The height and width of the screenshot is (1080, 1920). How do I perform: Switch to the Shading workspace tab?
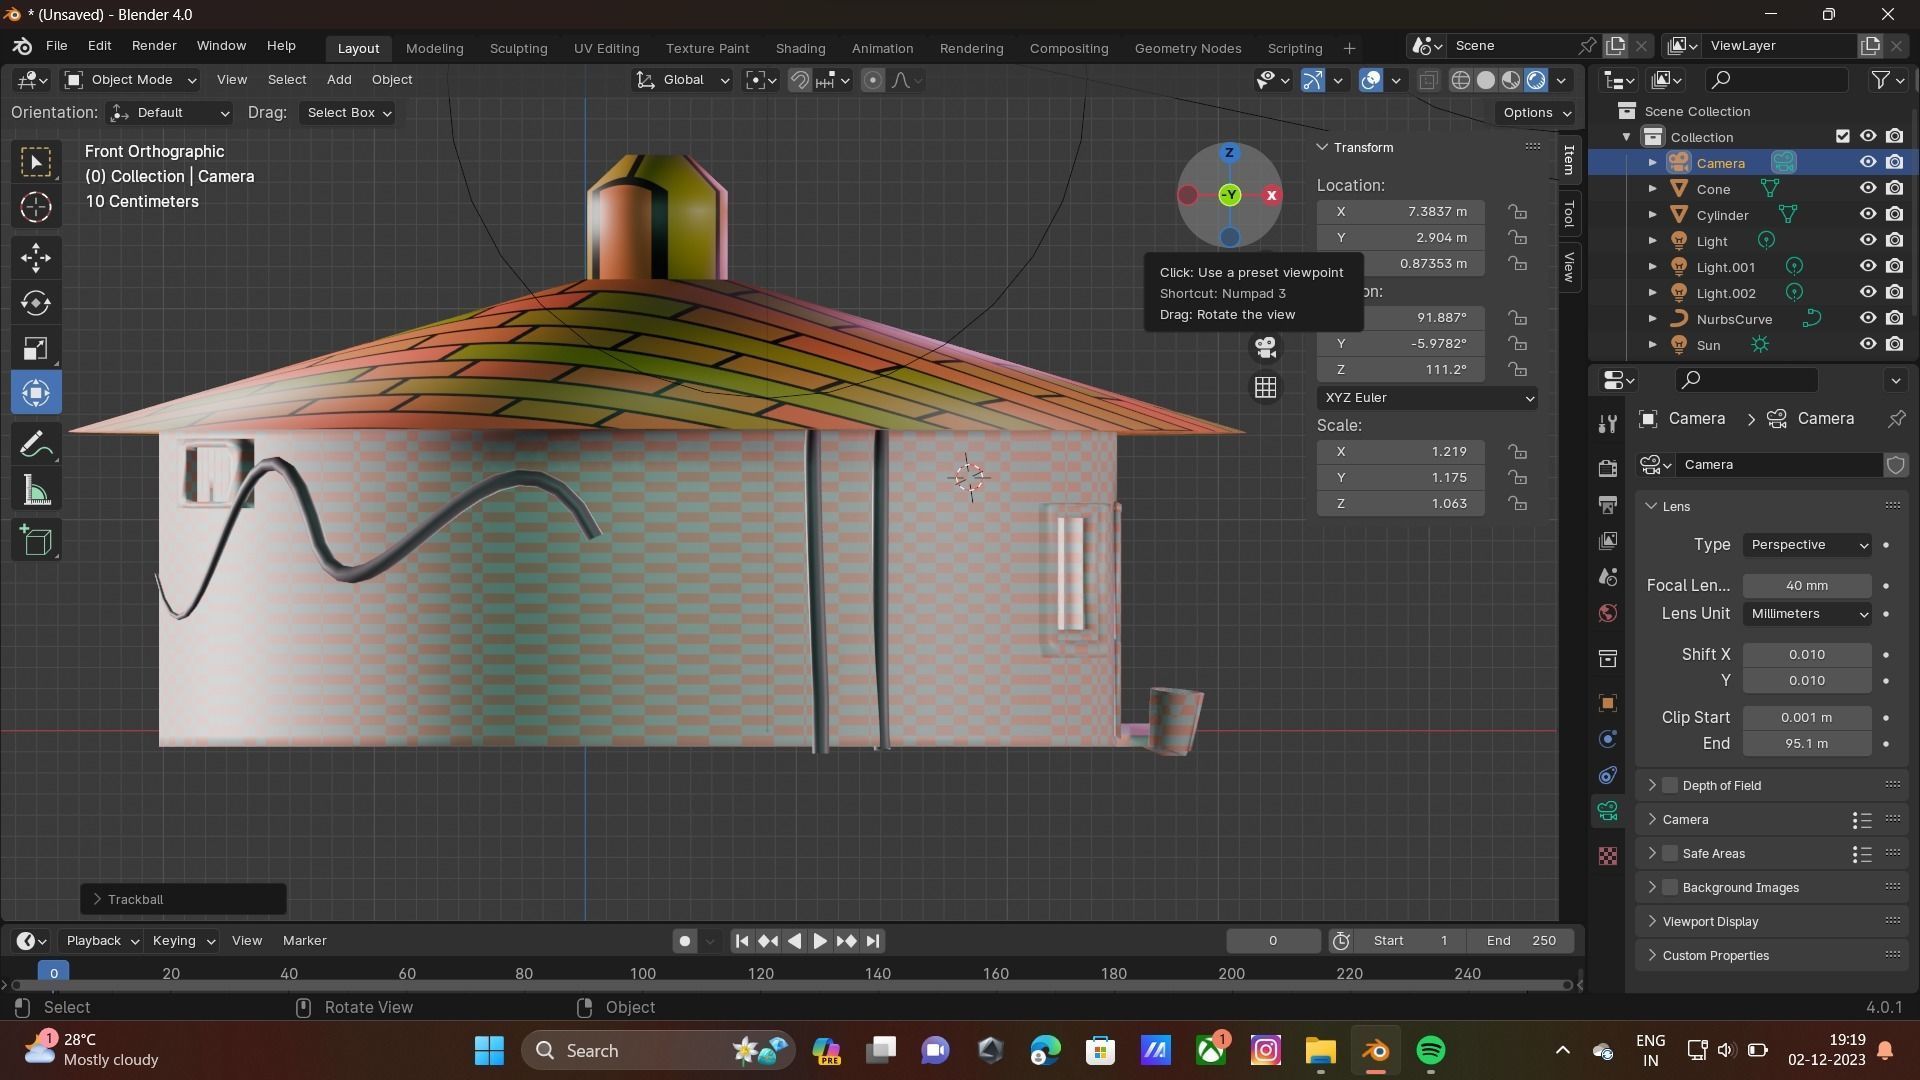[800, 48]
